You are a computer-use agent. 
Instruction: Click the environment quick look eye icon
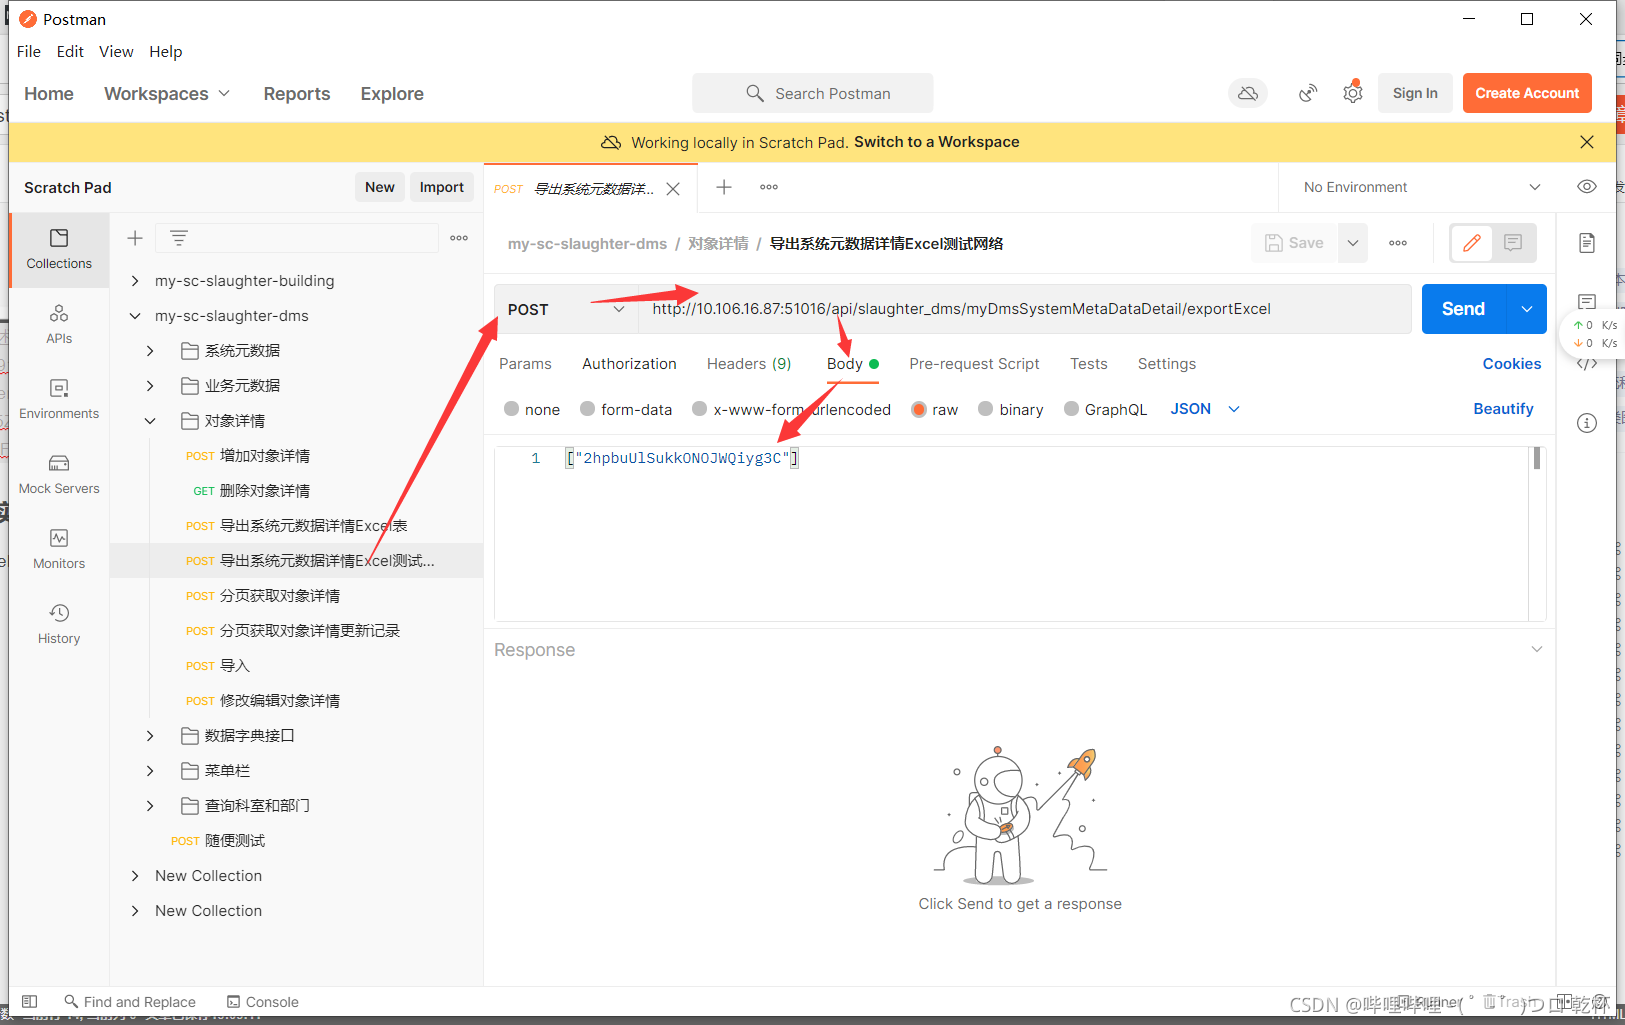pos(1587,187)
